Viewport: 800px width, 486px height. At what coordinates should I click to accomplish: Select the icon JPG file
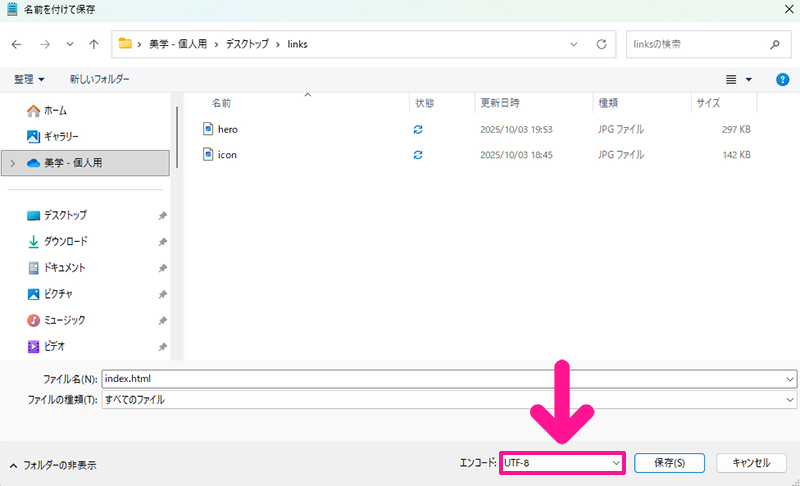click(x=226, y=155)
